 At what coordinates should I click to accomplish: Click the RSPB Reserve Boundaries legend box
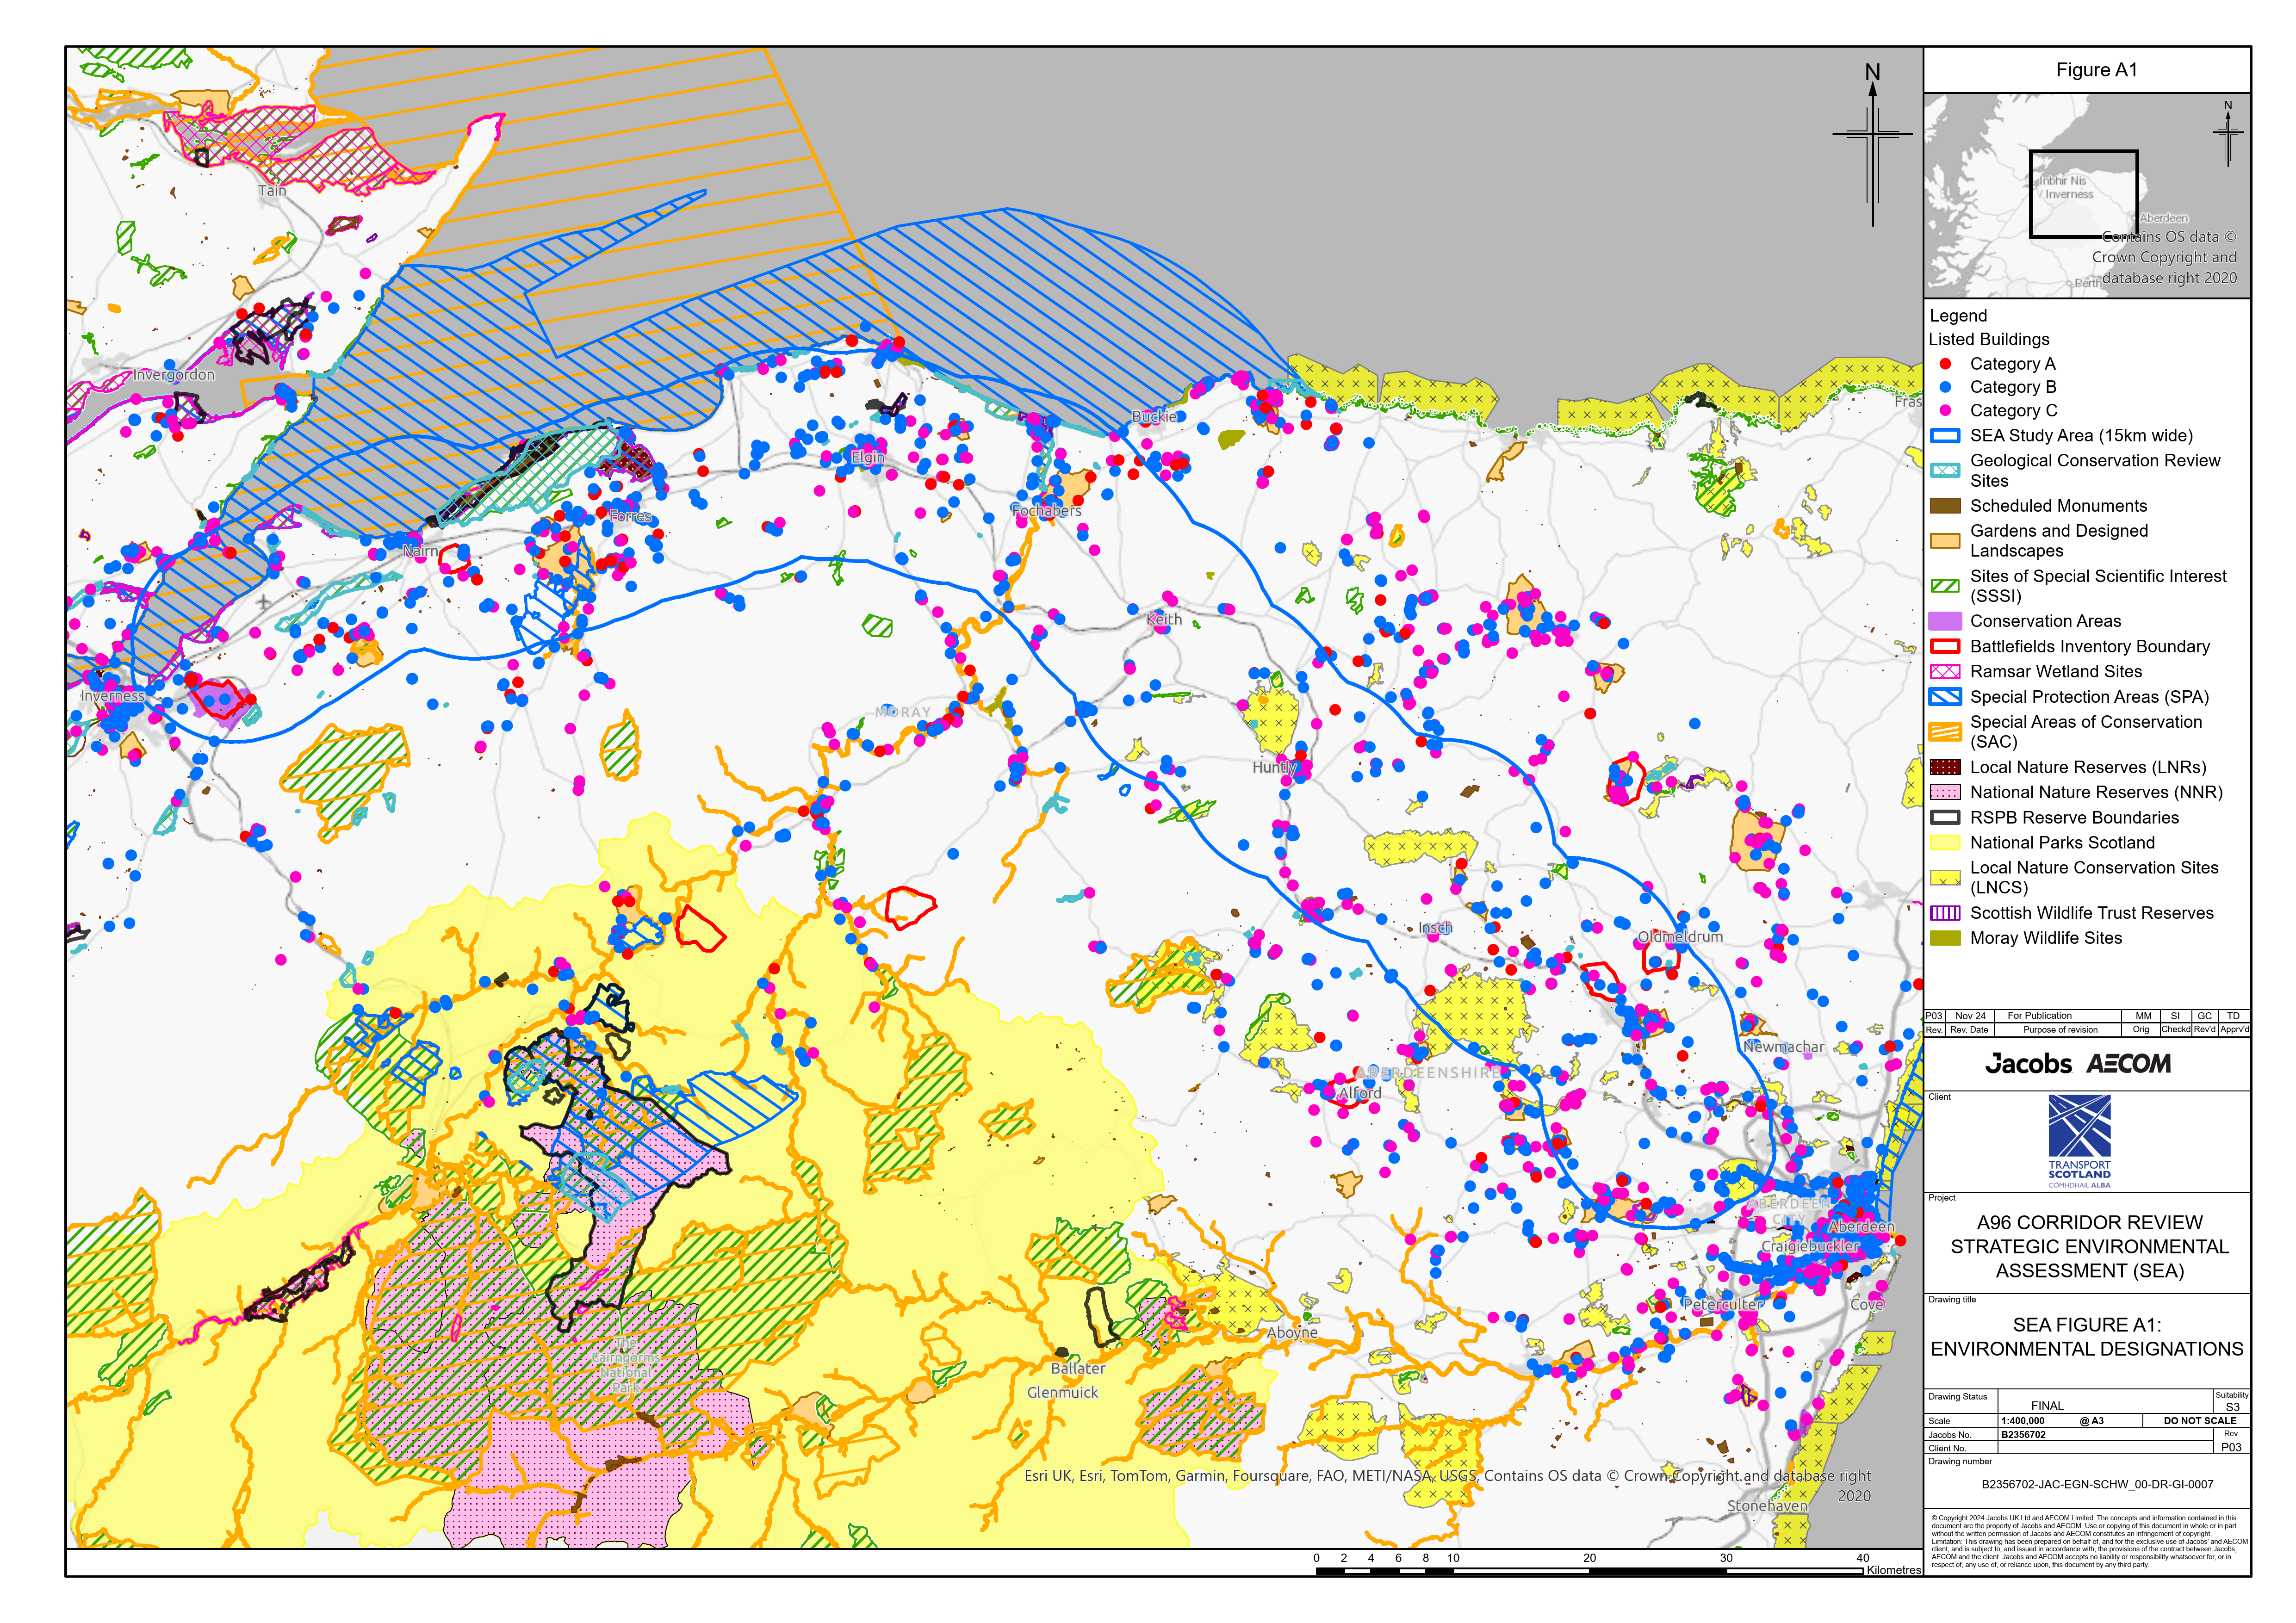coord(1944,818)
